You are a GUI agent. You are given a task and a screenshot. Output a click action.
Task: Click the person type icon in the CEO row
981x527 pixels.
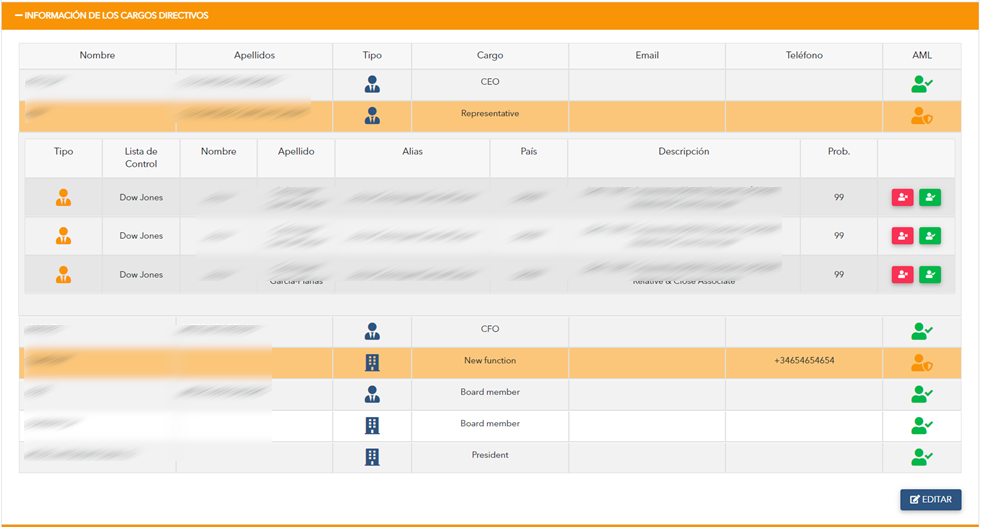pyautogui.click(x=372, y=84)
